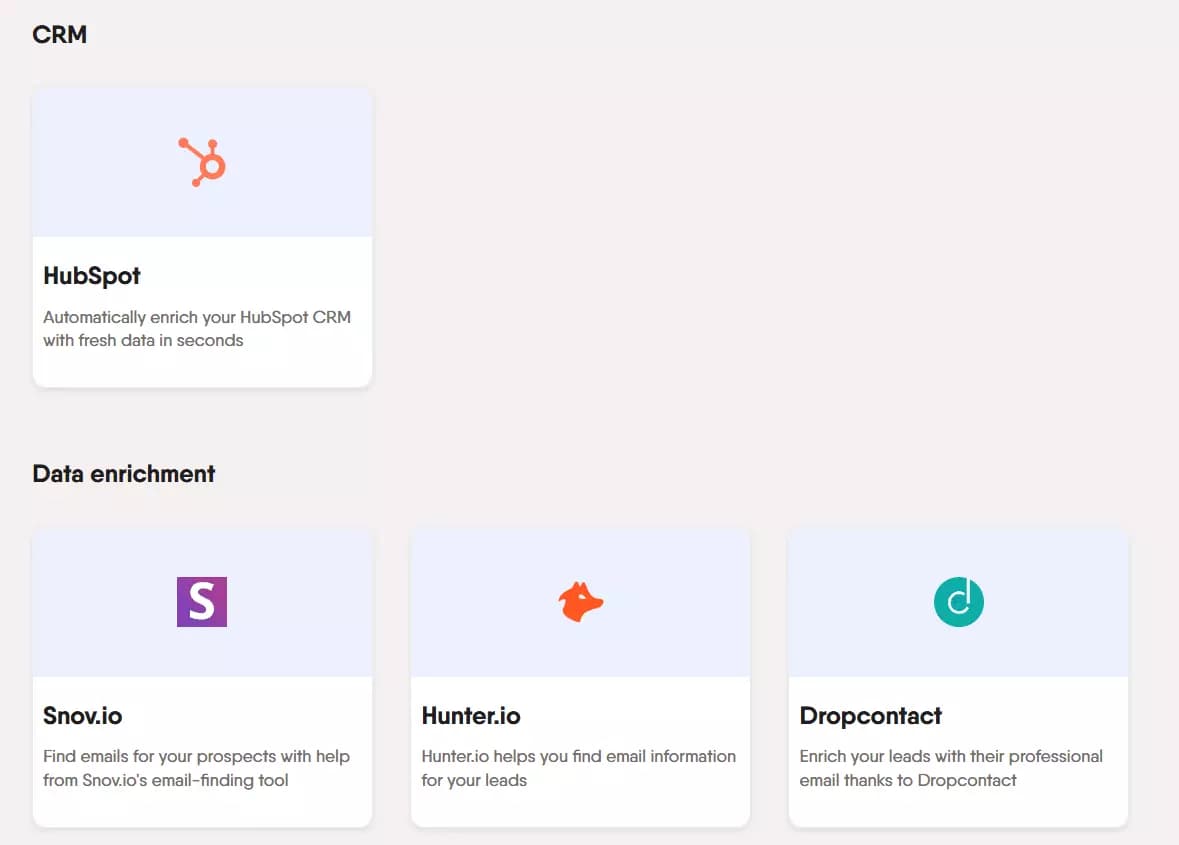The width and height of the screenshot is (1179, 845).
Task: Click the "Snov.io" card title
Action: point(82,716)
